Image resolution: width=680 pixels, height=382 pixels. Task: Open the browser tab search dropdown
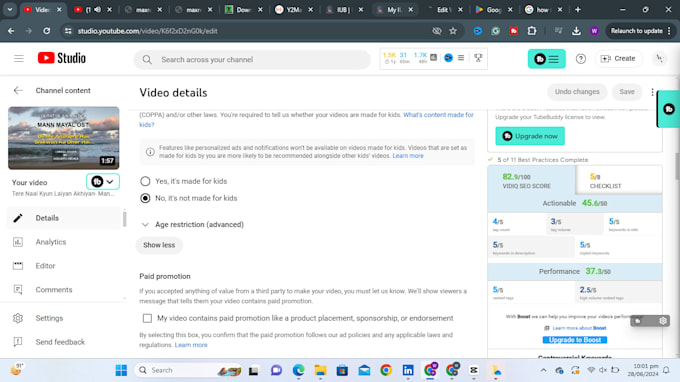(x=10, y=10)
